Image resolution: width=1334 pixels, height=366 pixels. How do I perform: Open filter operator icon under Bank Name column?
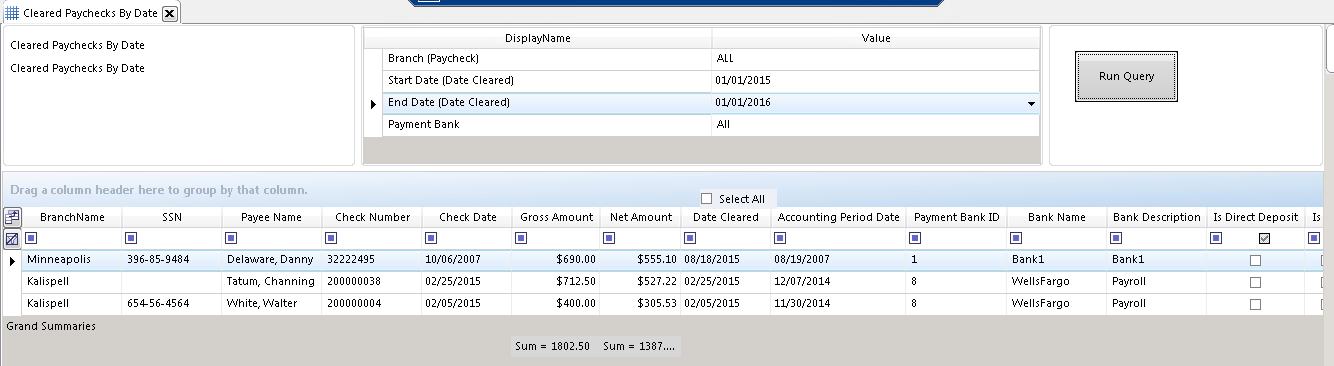click(x=1016, y=238)
